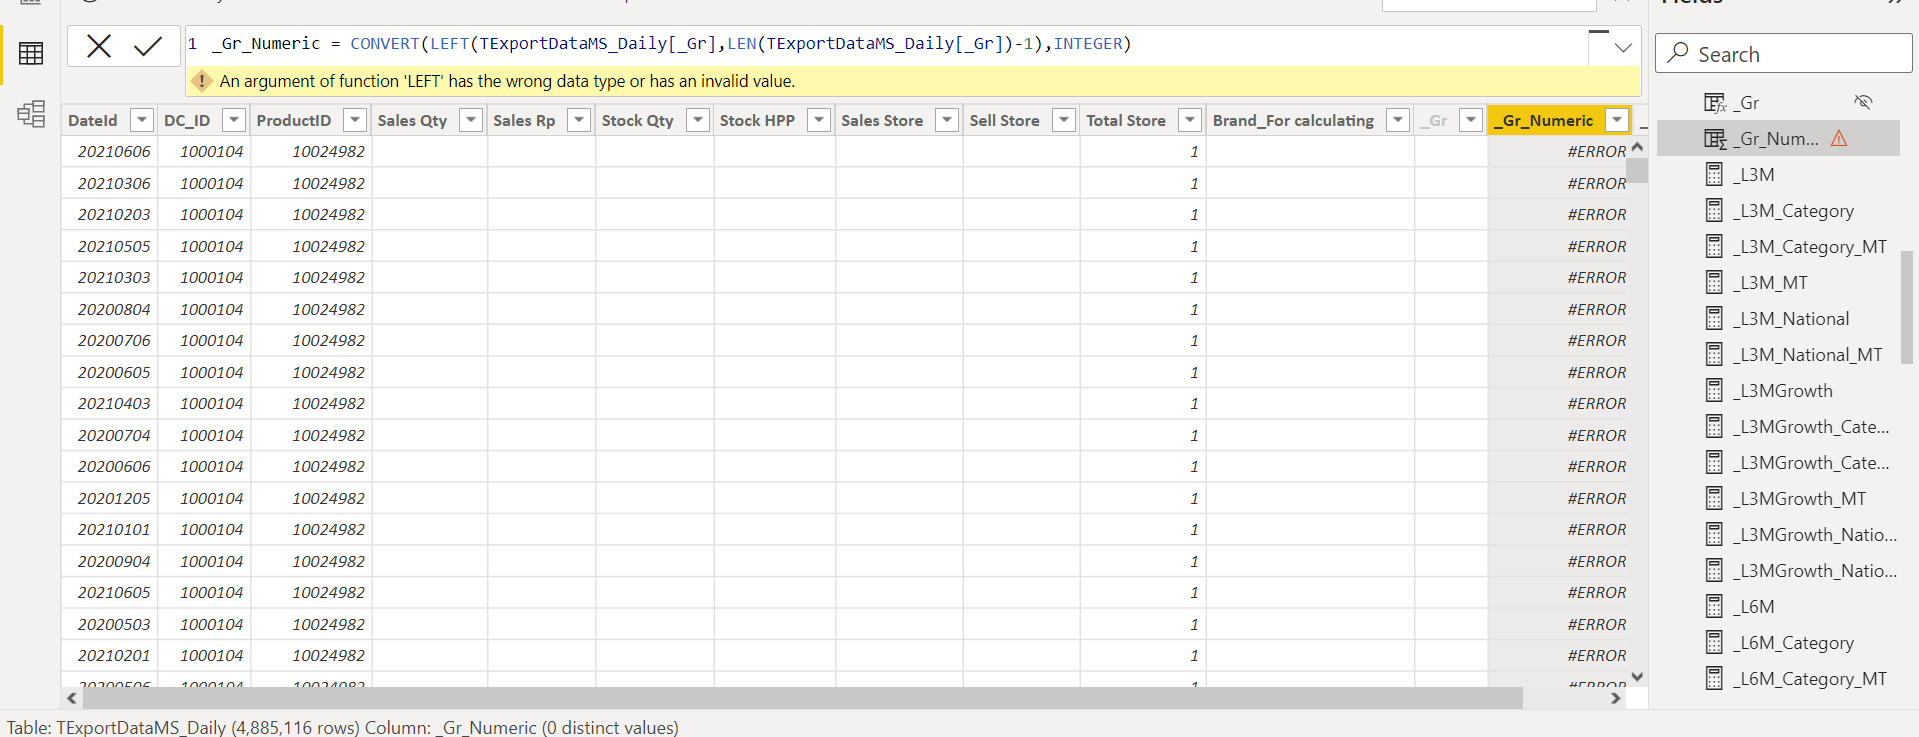
Task: Click the Fields pane vertical scrollbar
Action: coord(1907,307)
